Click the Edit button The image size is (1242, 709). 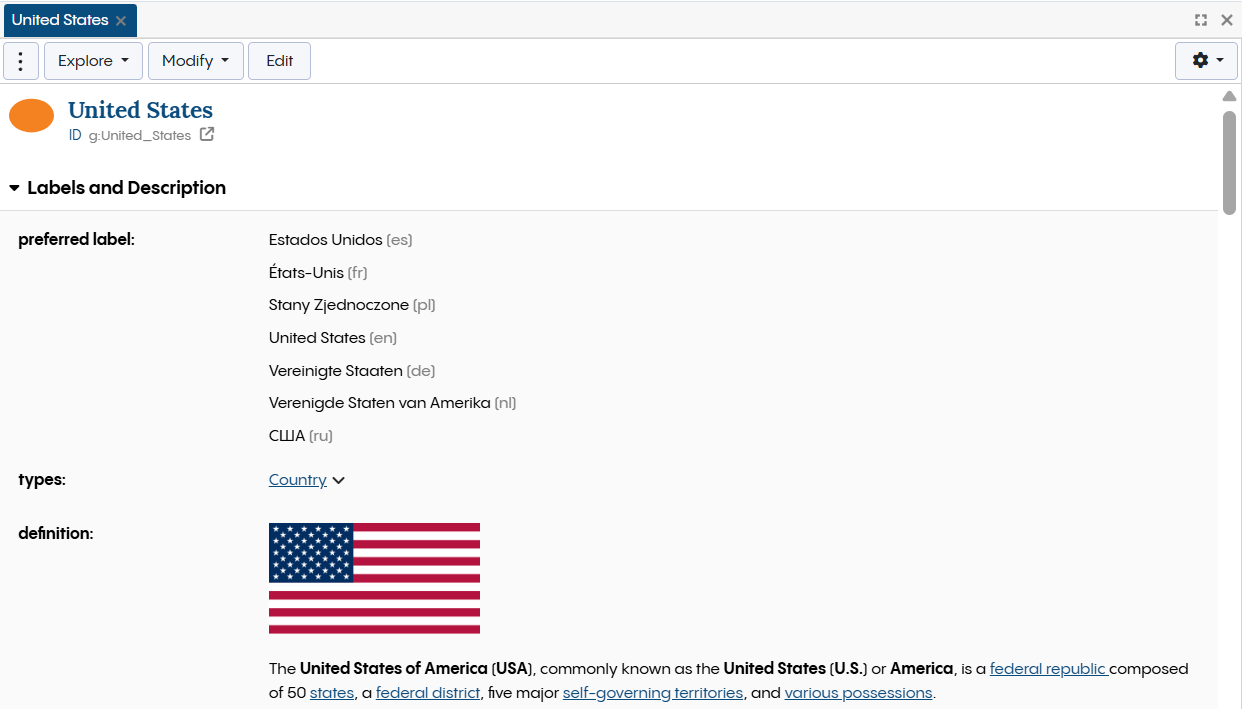click(279, 61)
